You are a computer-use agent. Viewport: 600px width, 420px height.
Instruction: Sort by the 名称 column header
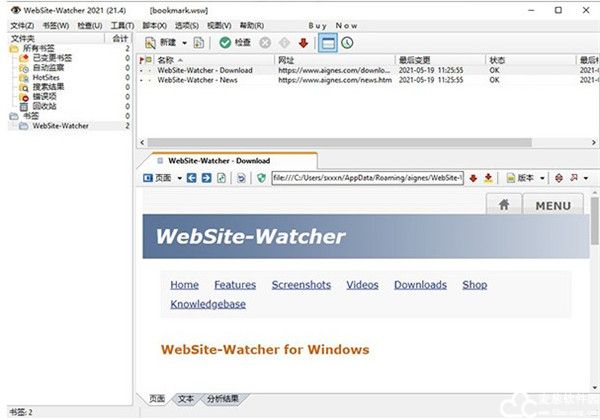click(214, 60)
